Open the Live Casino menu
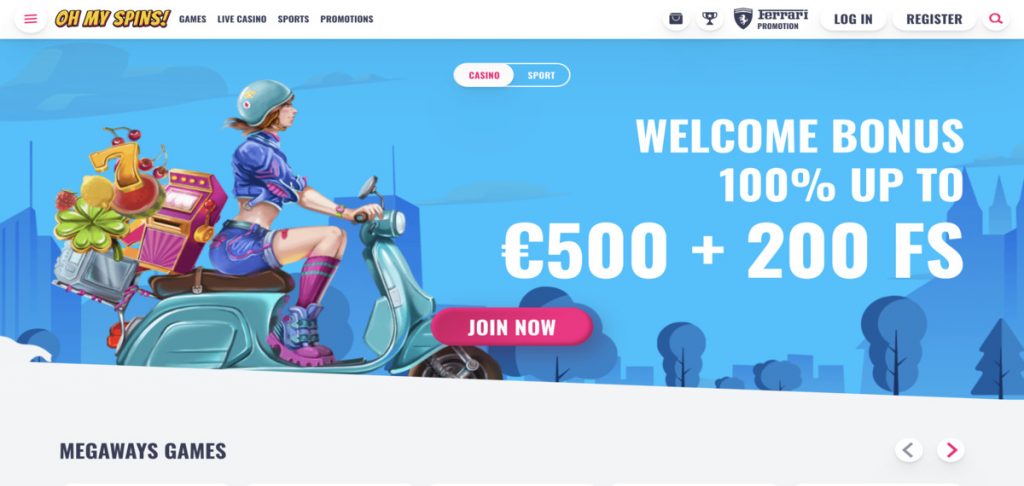Viewport: 1024px width, 486px height. pos(242,19)
